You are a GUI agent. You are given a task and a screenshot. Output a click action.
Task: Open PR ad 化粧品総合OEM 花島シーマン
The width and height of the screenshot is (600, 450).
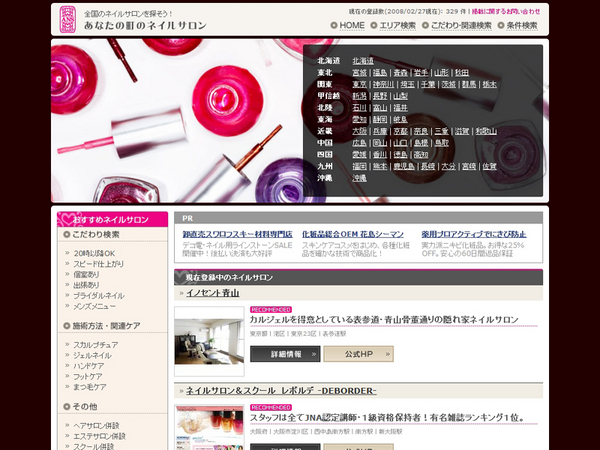coord(353,234)
